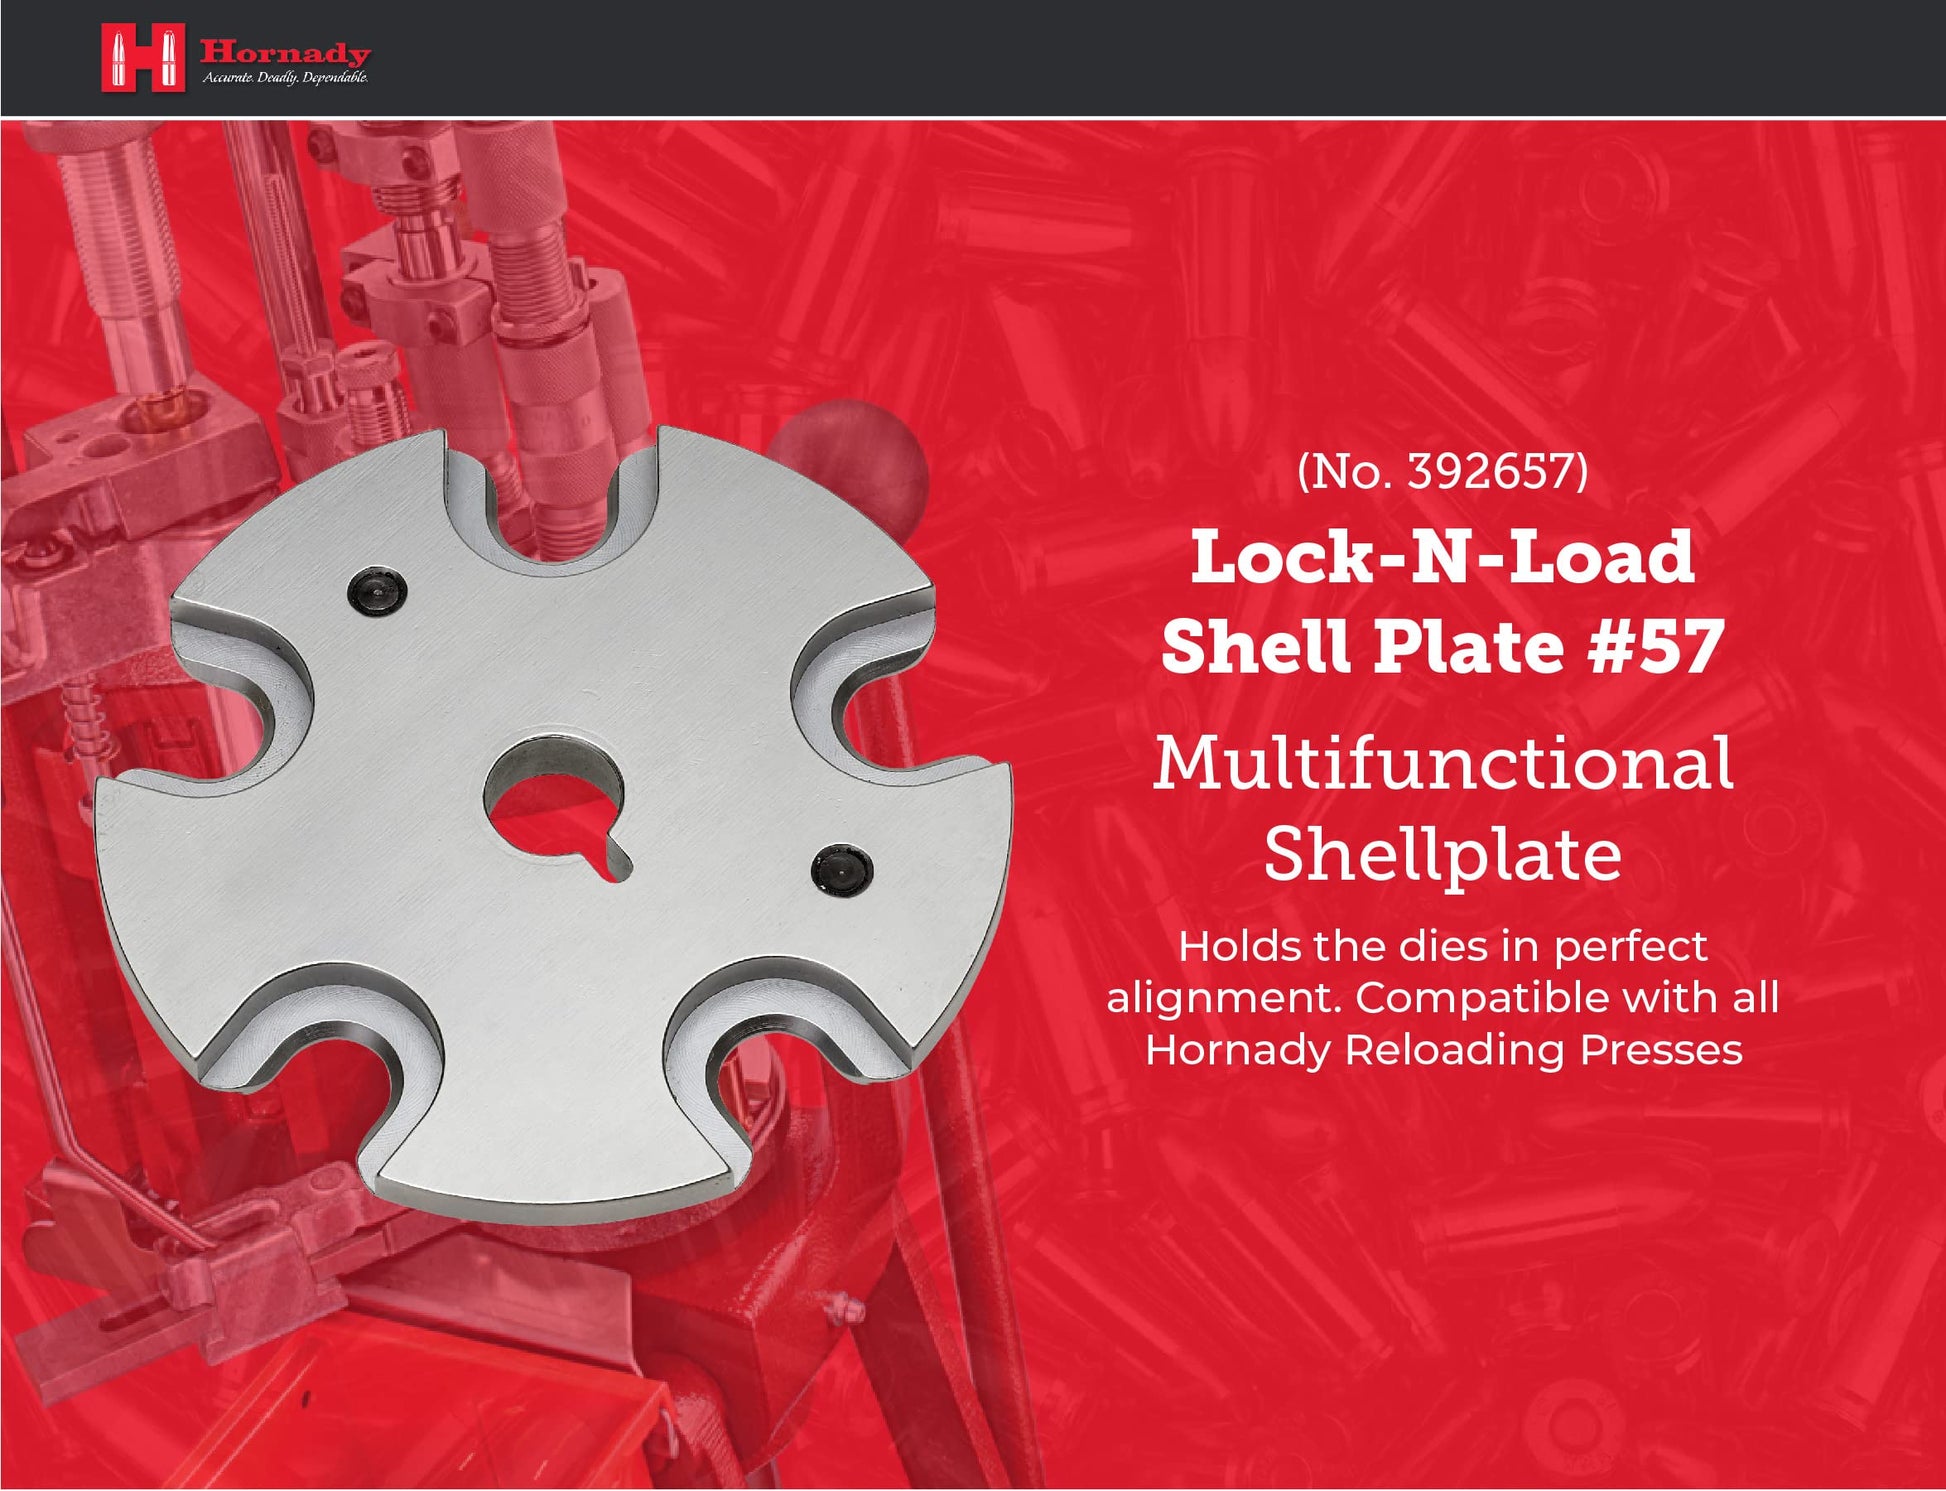Click the Holds the dies in perfect line
This screenshot has width=1946, height=1491.
[1442, 946]
